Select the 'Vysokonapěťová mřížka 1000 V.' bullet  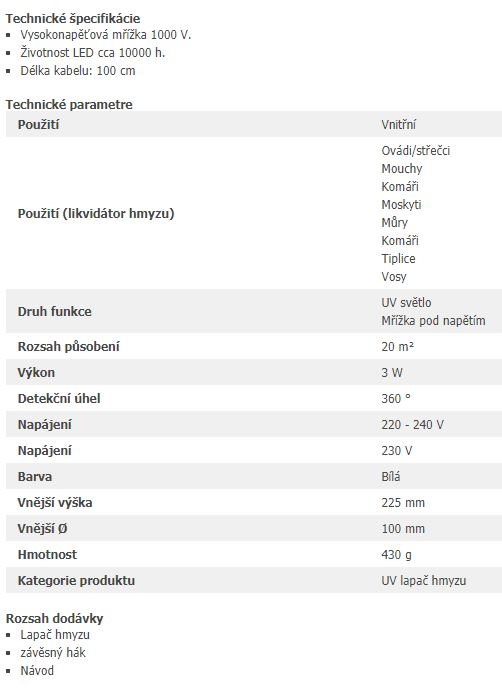point(106,35)
